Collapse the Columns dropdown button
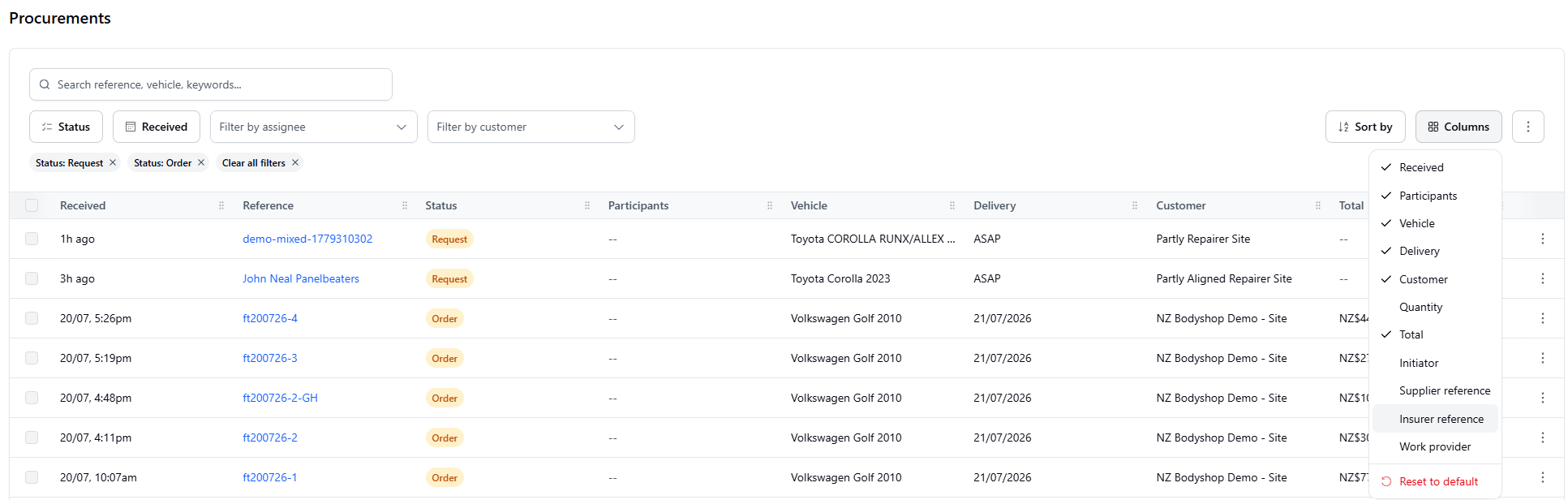The image size is (1568, 504). [x=1458, y=127]
